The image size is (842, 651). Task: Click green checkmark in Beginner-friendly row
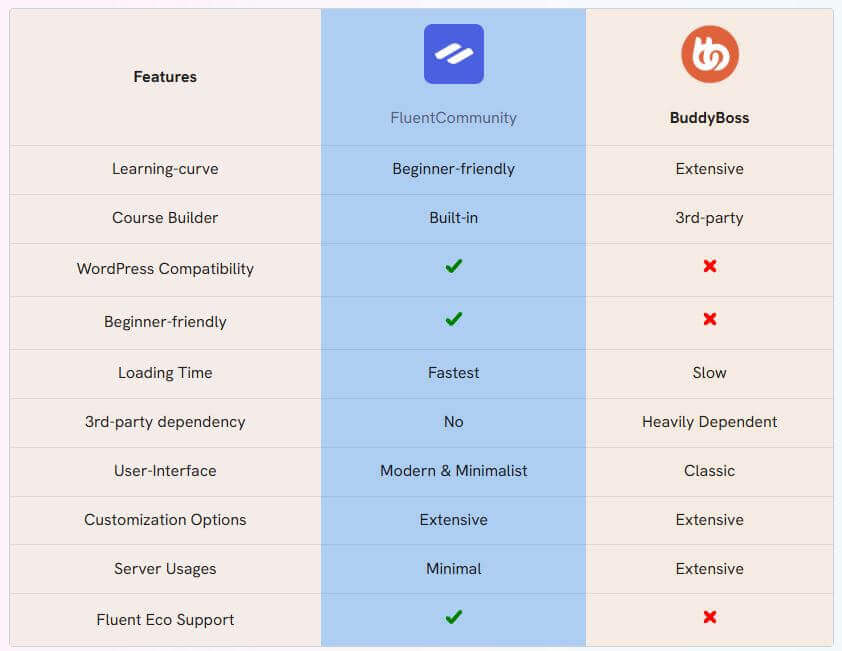454,319
